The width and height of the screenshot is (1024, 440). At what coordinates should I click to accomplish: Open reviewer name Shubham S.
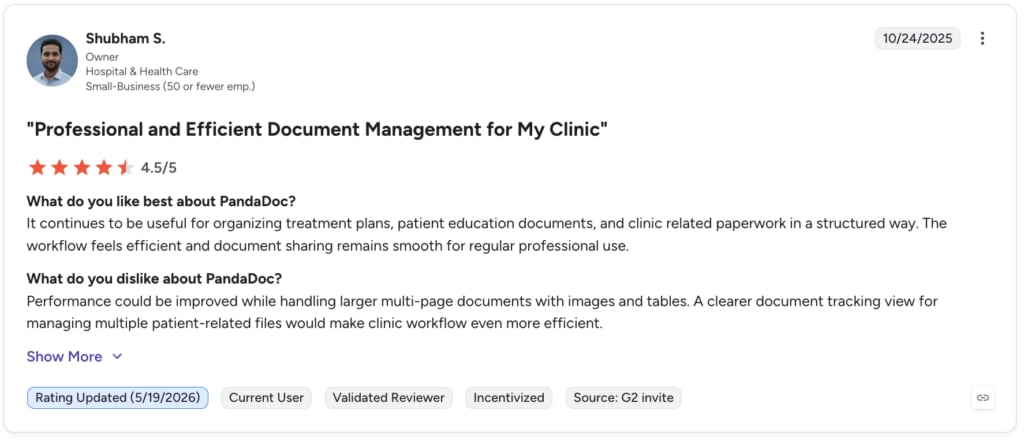pos(125,39)
